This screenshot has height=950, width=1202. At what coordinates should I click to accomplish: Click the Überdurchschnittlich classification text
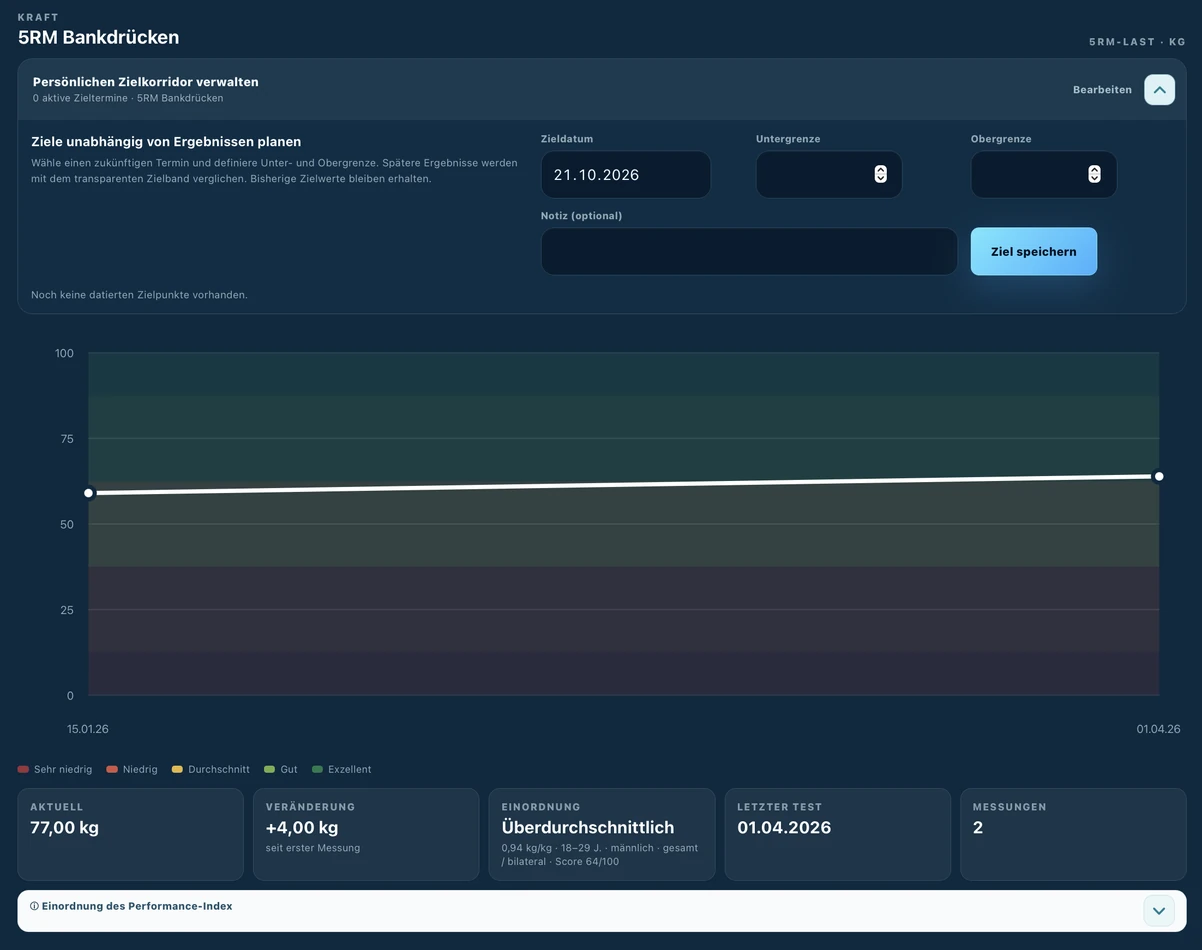coord(588,828)
